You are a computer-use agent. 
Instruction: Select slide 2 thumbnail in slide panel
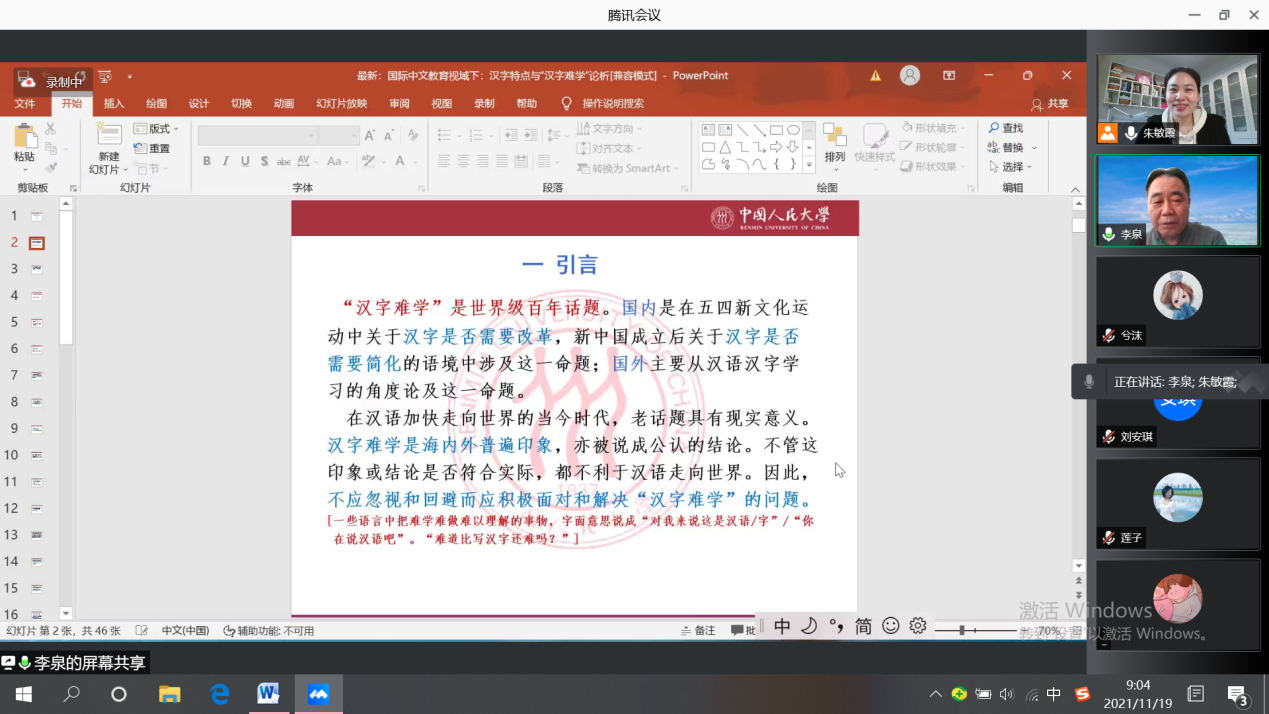click(x=37, y=242)
